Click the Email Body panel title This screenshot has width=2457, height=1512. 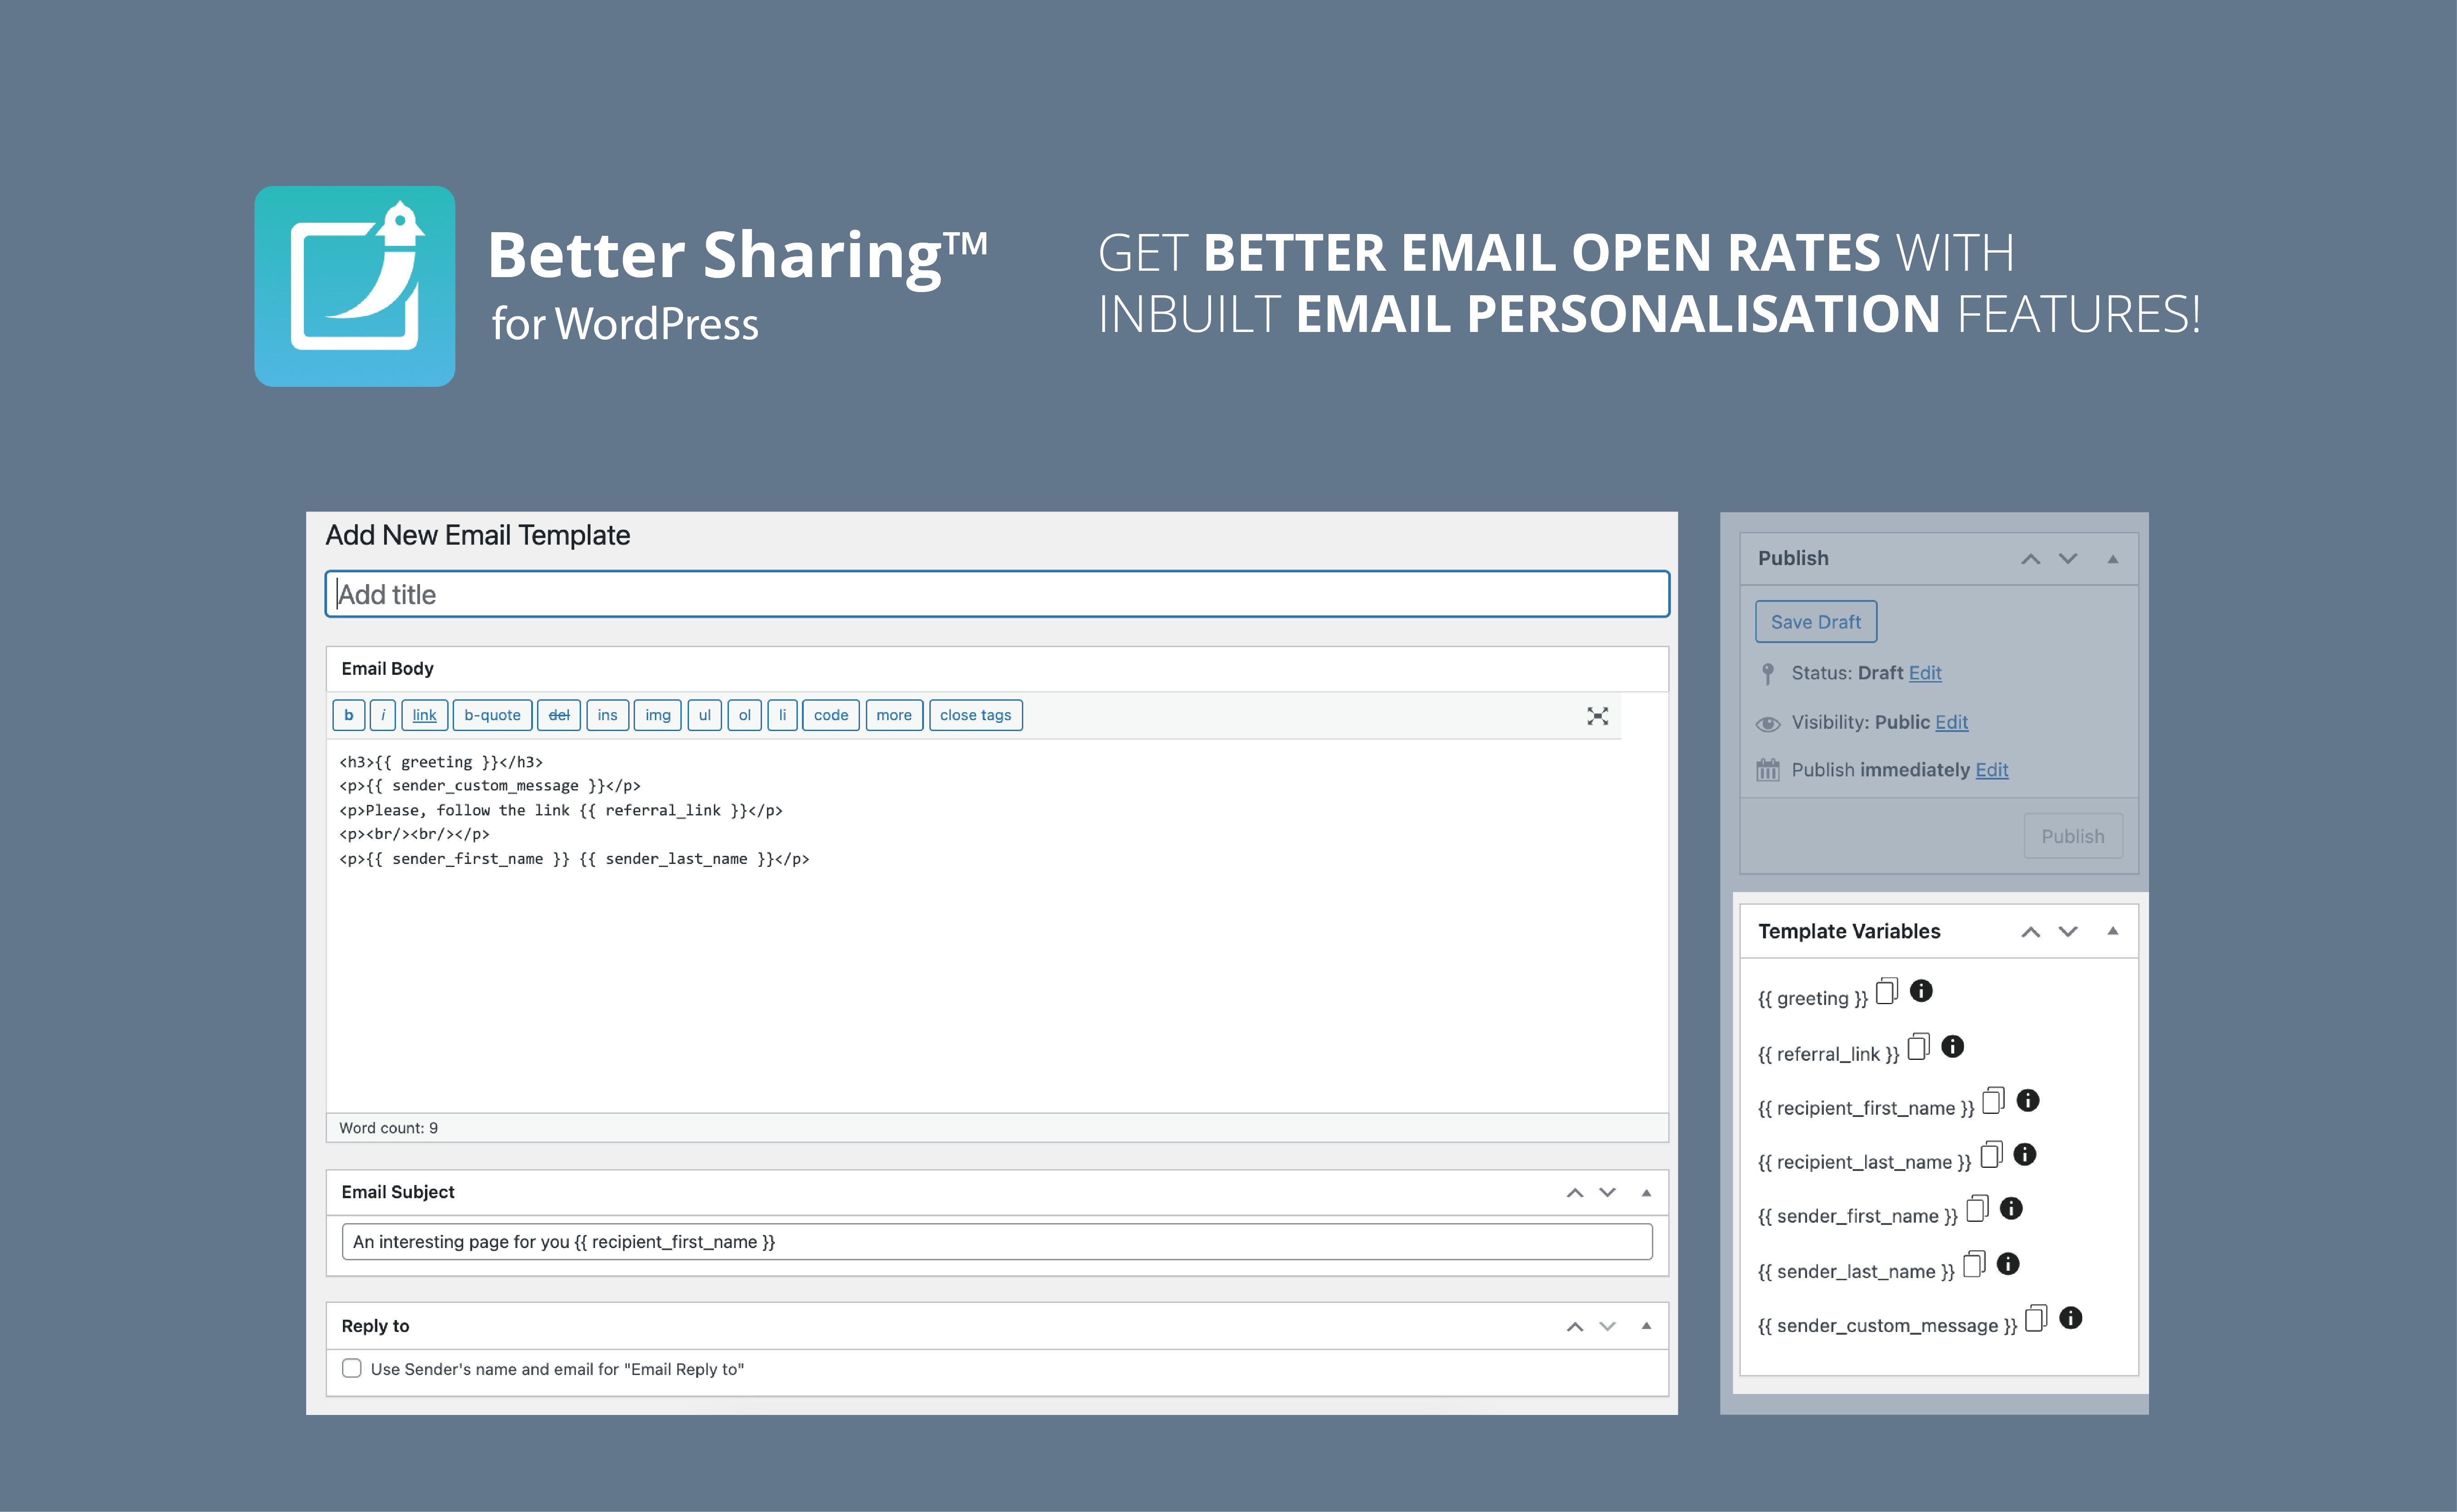387,668
